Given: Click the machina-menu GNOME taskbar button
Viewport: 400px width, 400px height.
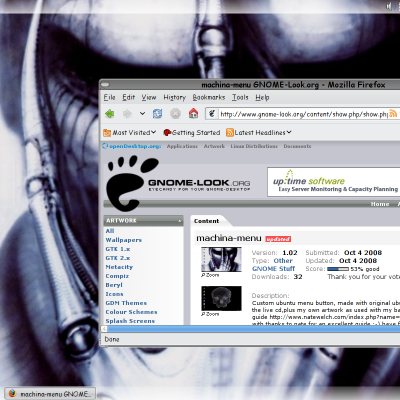Looking at the screenshot, I should [x=50, y=394].
